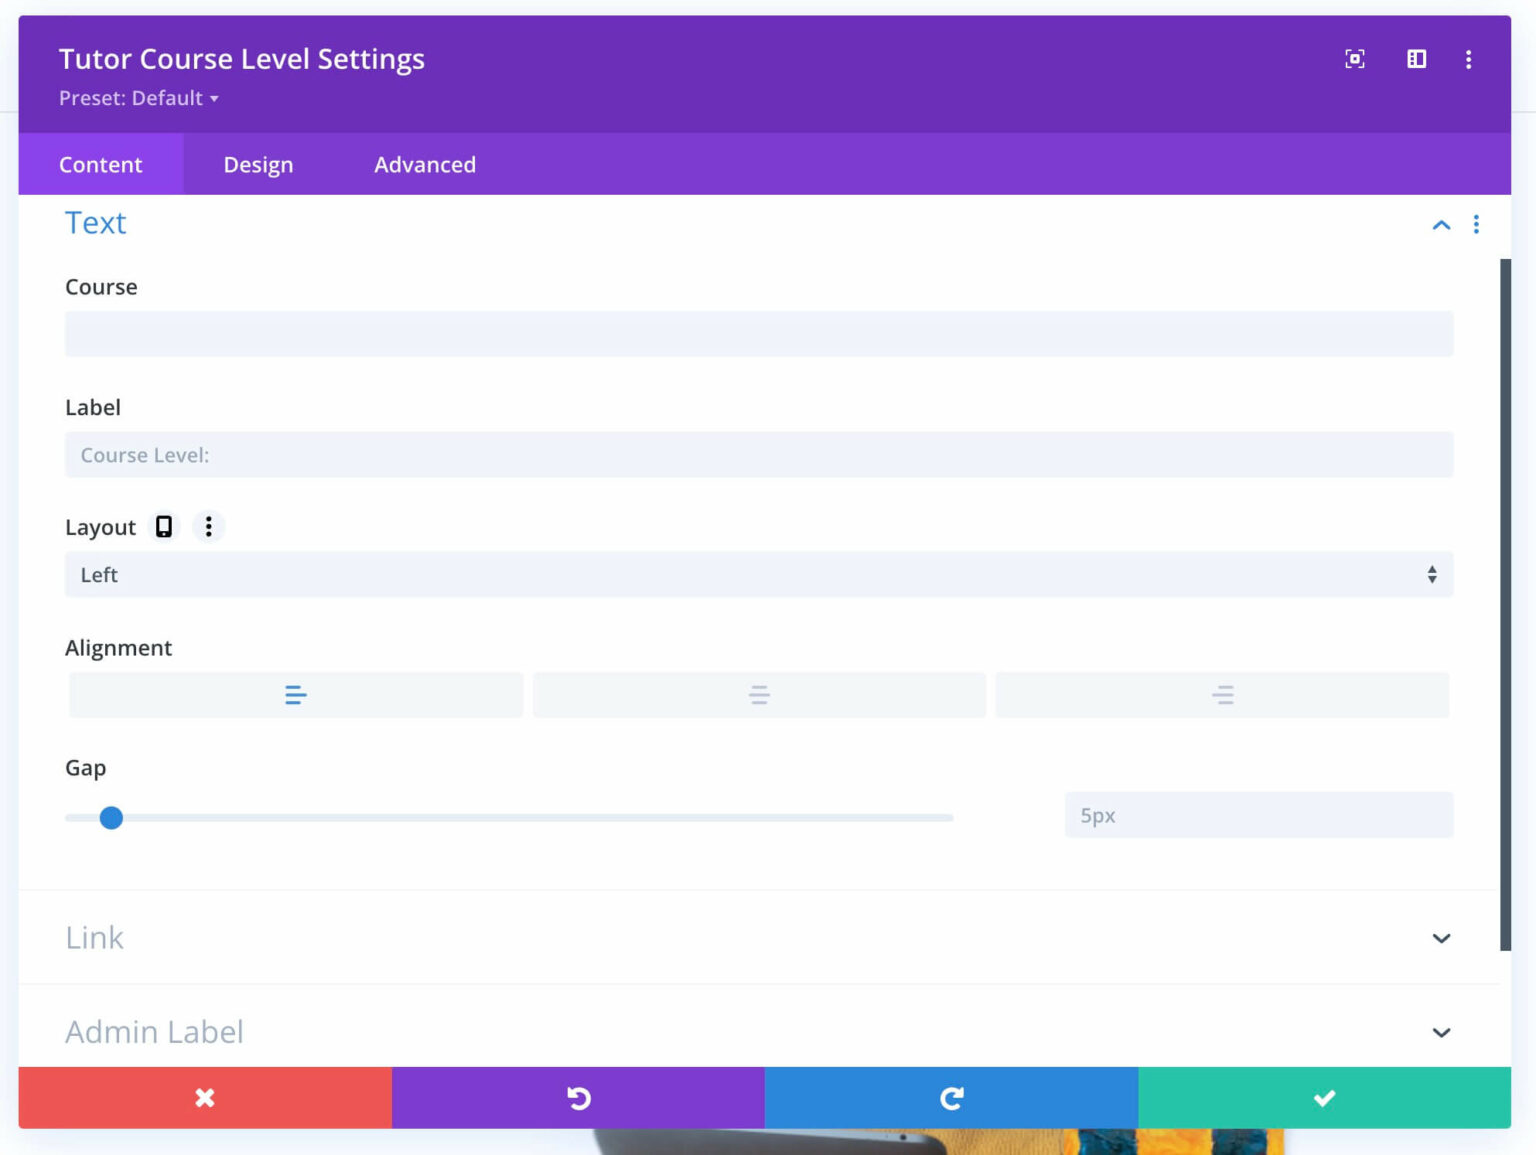
Task: Open Text section three-dot options menu
Action: click(1475, 224)
